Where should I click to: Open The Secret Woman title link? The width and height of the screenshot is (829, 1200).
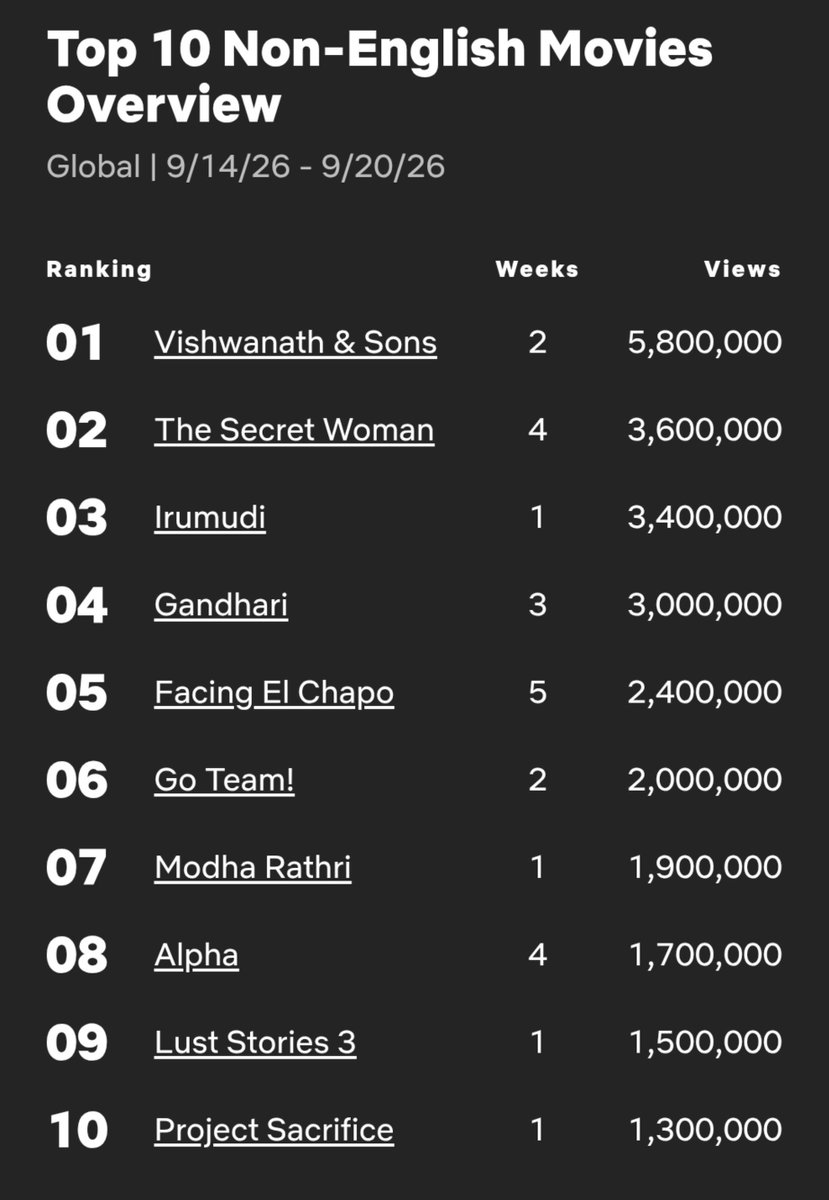(294, 430)
